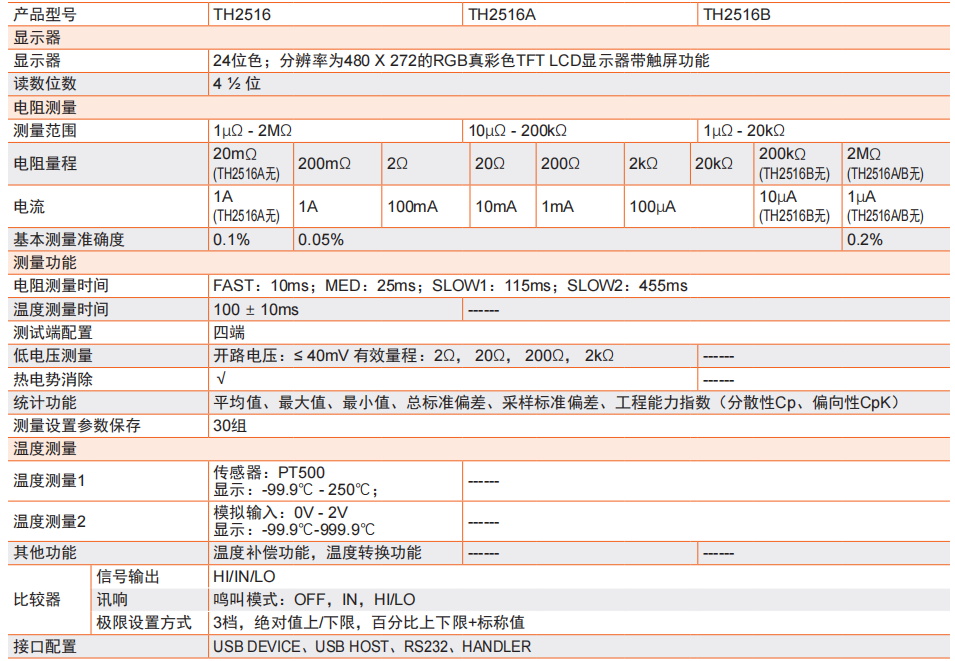The height and width of the screenshot is (661, 955).
Task: Click the 统计功能 row label
Action: point(44,402)
